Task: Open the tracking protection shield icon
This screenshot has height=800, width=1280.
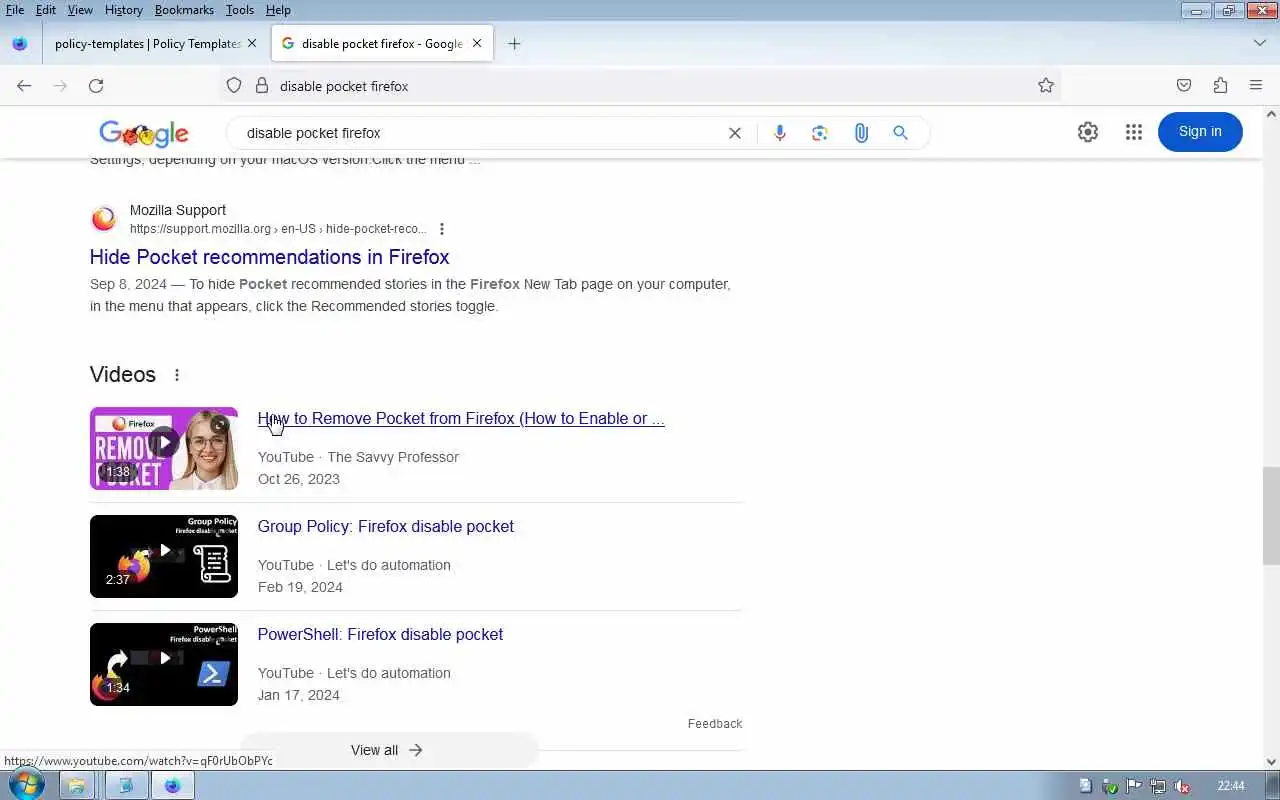Action: pos(234,86)
